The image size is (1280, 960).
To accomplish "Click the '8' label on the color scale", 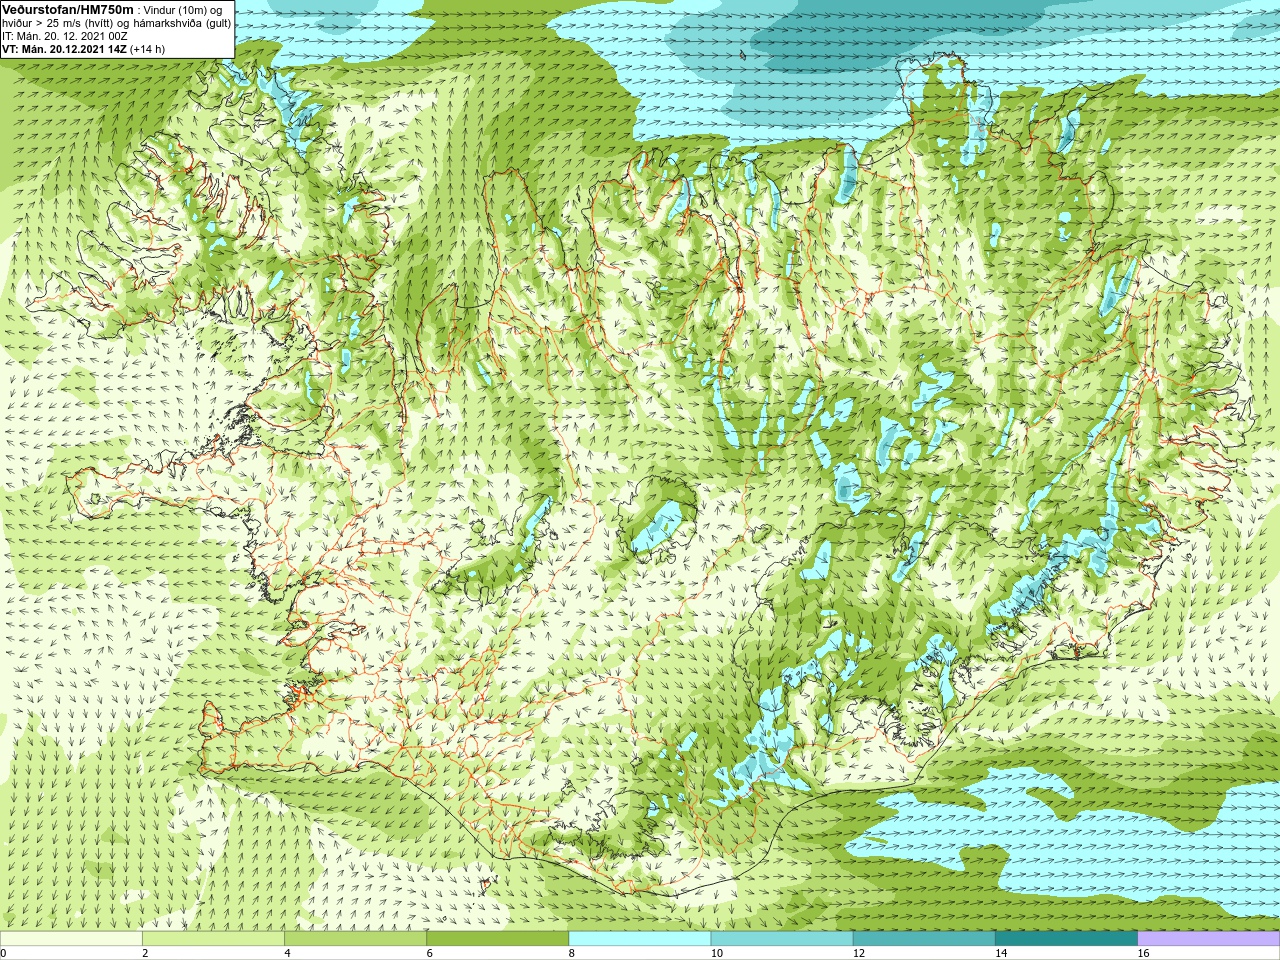I will tap(572, 953).
